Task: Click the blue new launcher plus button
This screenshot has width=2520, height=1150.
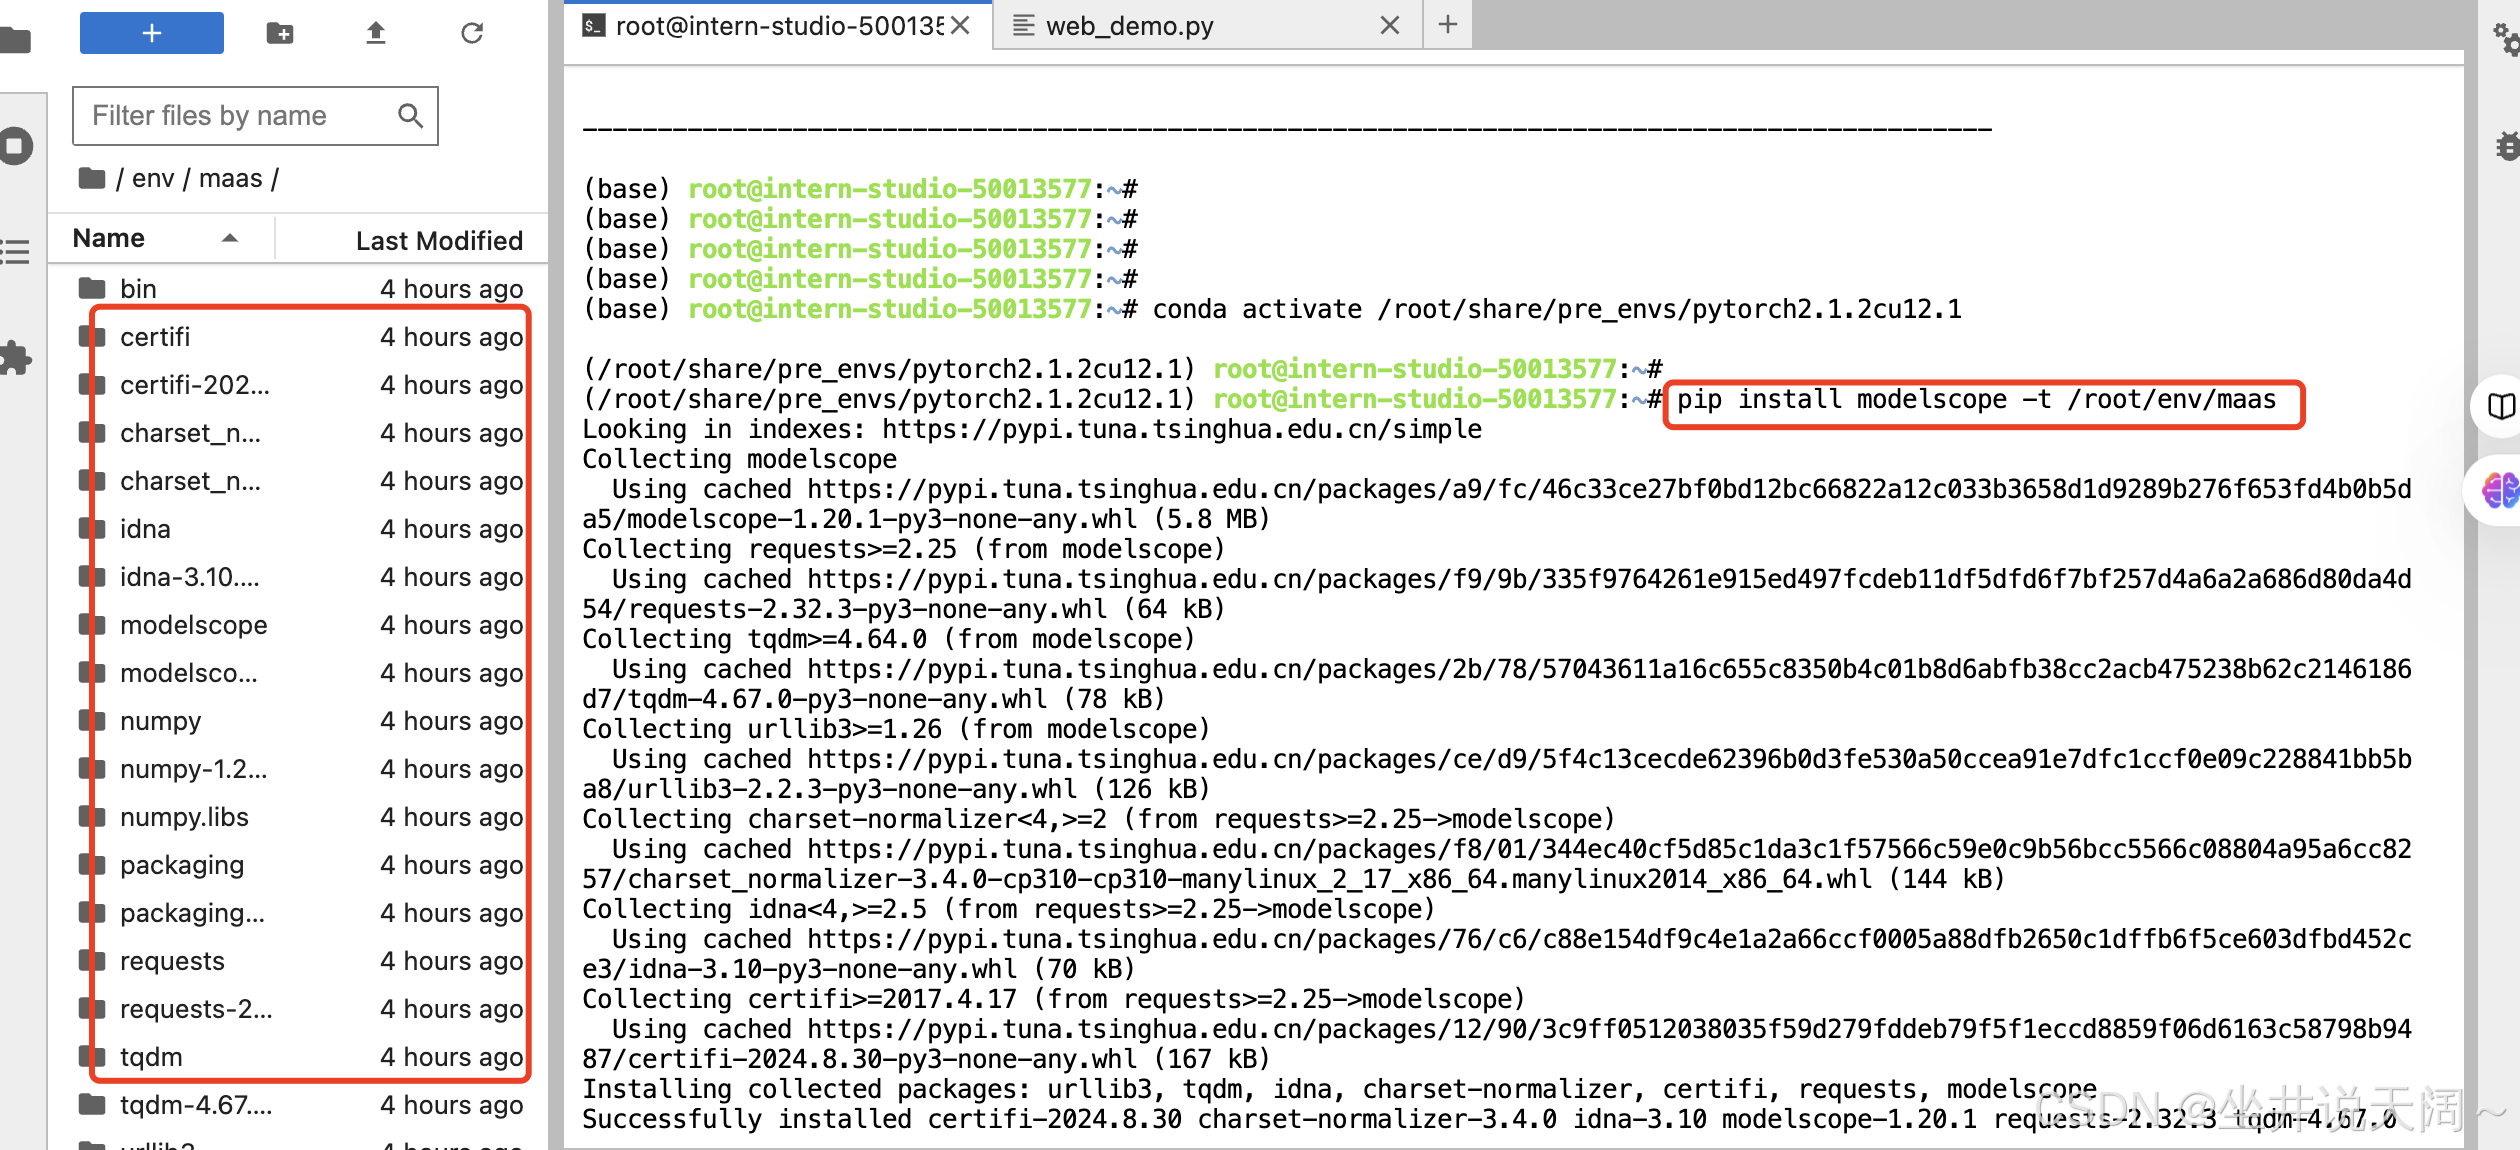Action: (x=151, y=33)
